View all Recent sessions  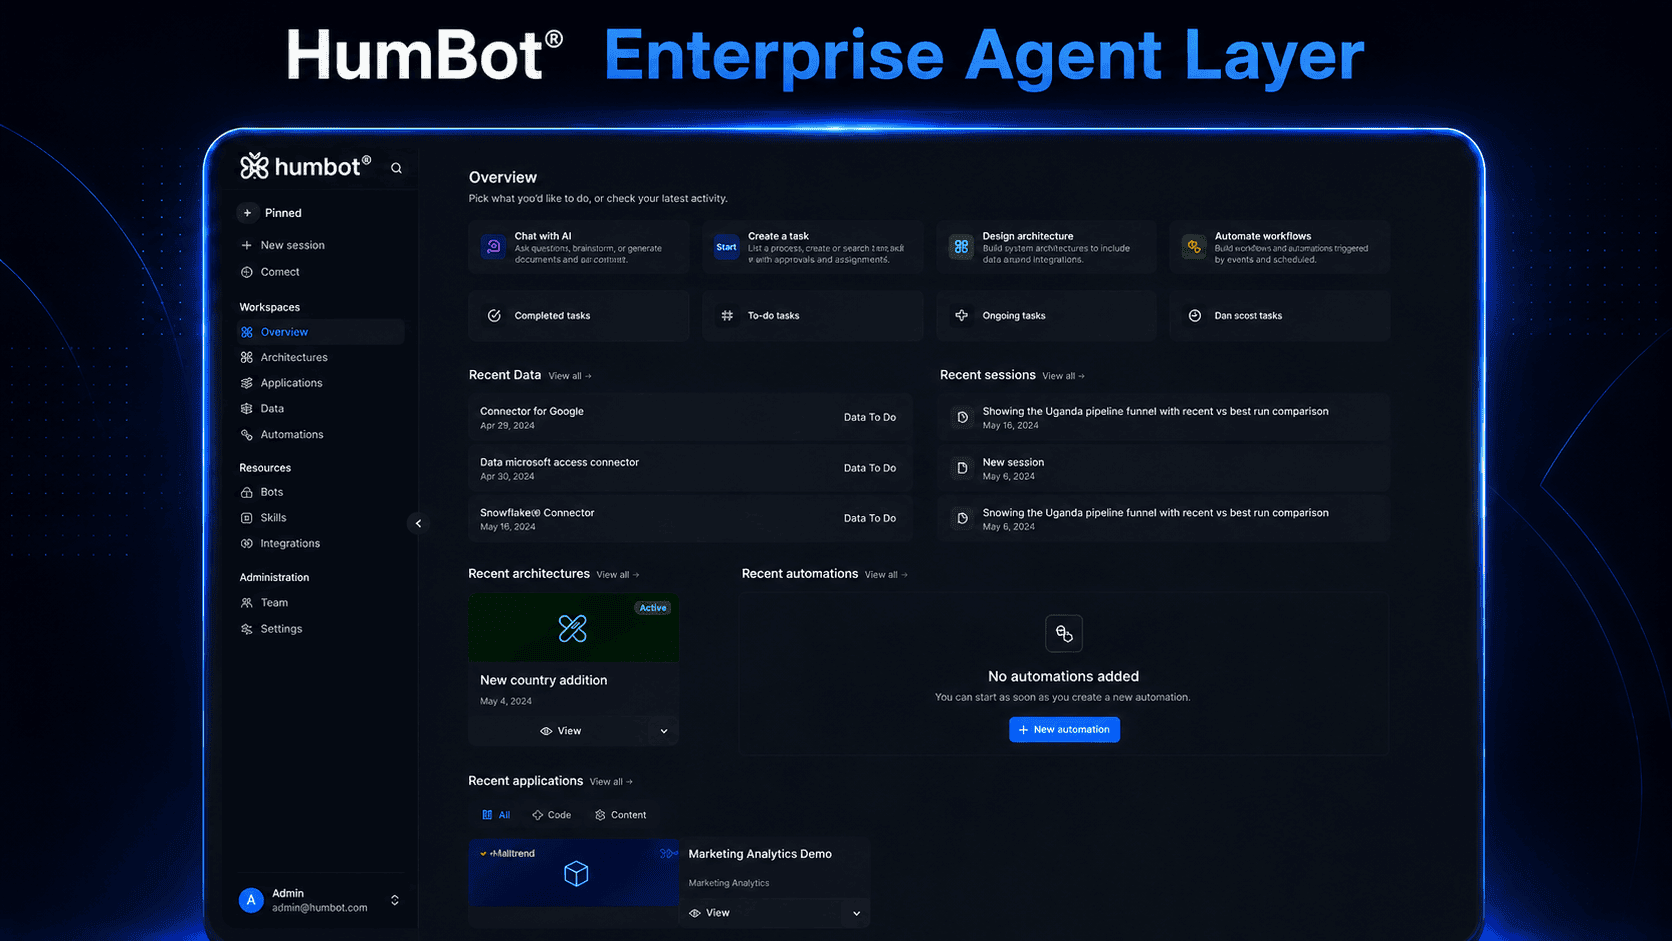click(1063, 376)
